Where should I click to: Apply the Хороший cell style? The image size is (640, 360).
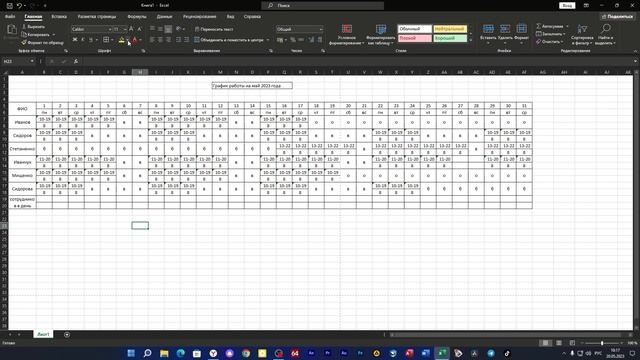click(x=450, y=38)
